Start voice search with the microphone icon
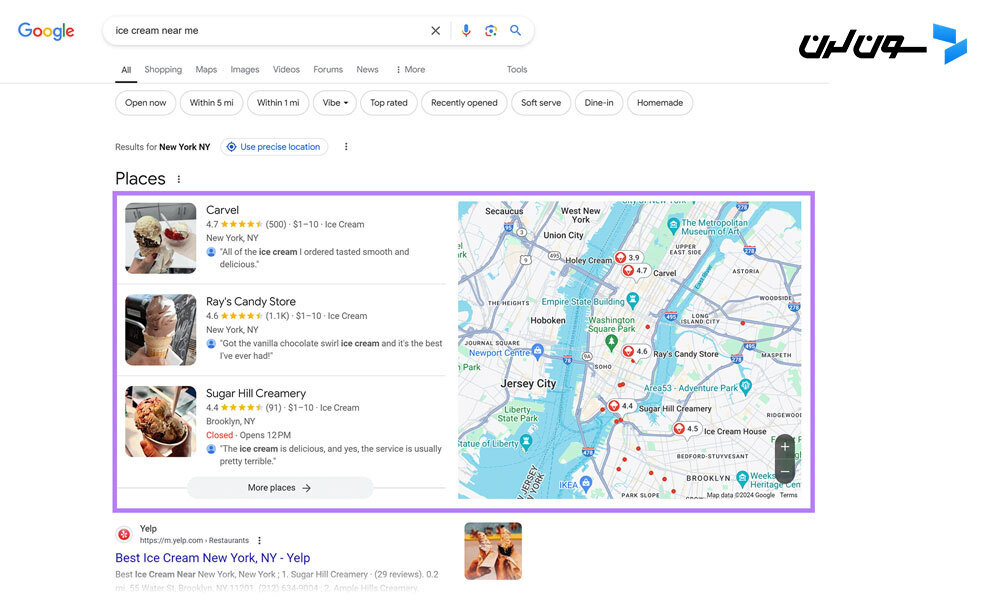 click(x=466, y=31)
